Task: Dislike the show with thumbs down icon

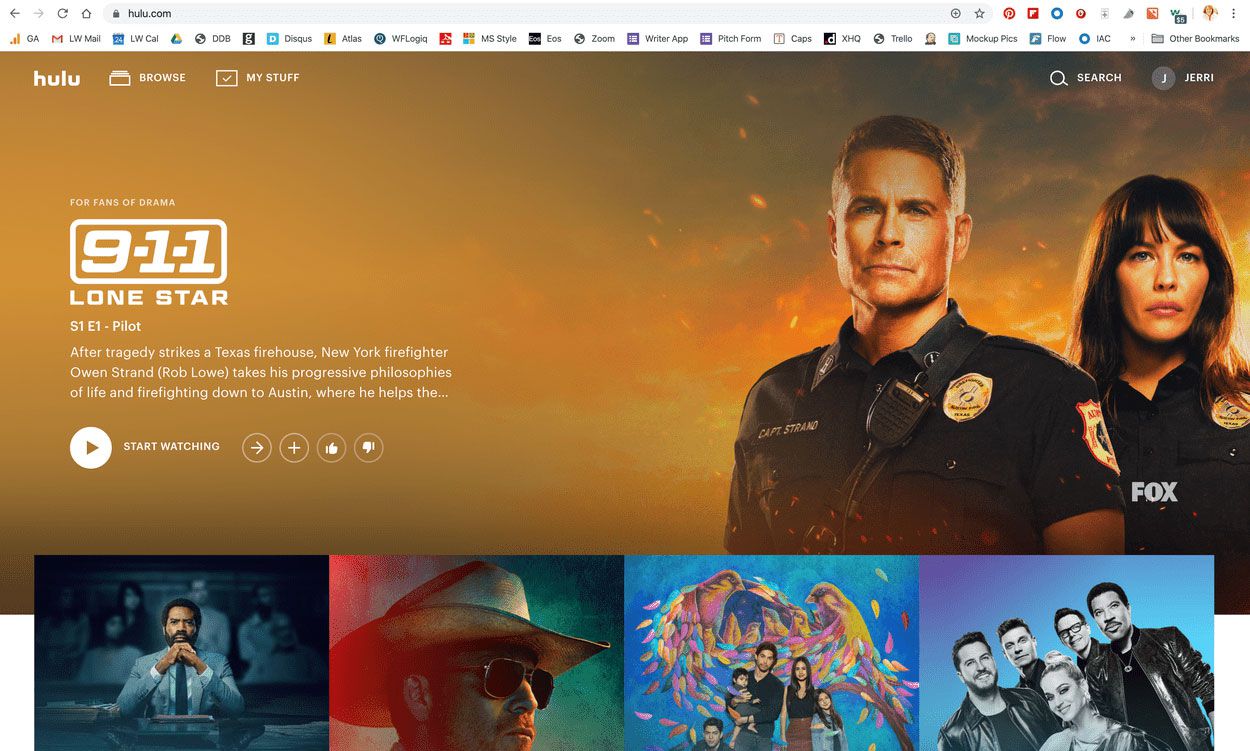Action: click(368, 448)
